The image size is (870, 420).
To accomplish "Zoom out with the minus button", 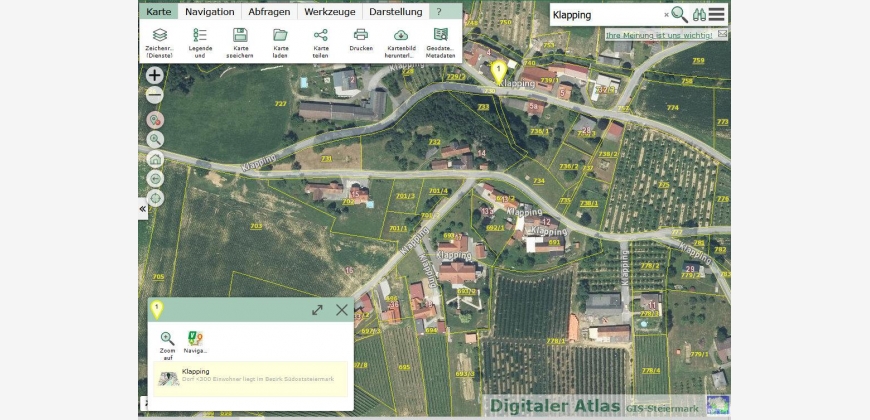I will 155,96.
